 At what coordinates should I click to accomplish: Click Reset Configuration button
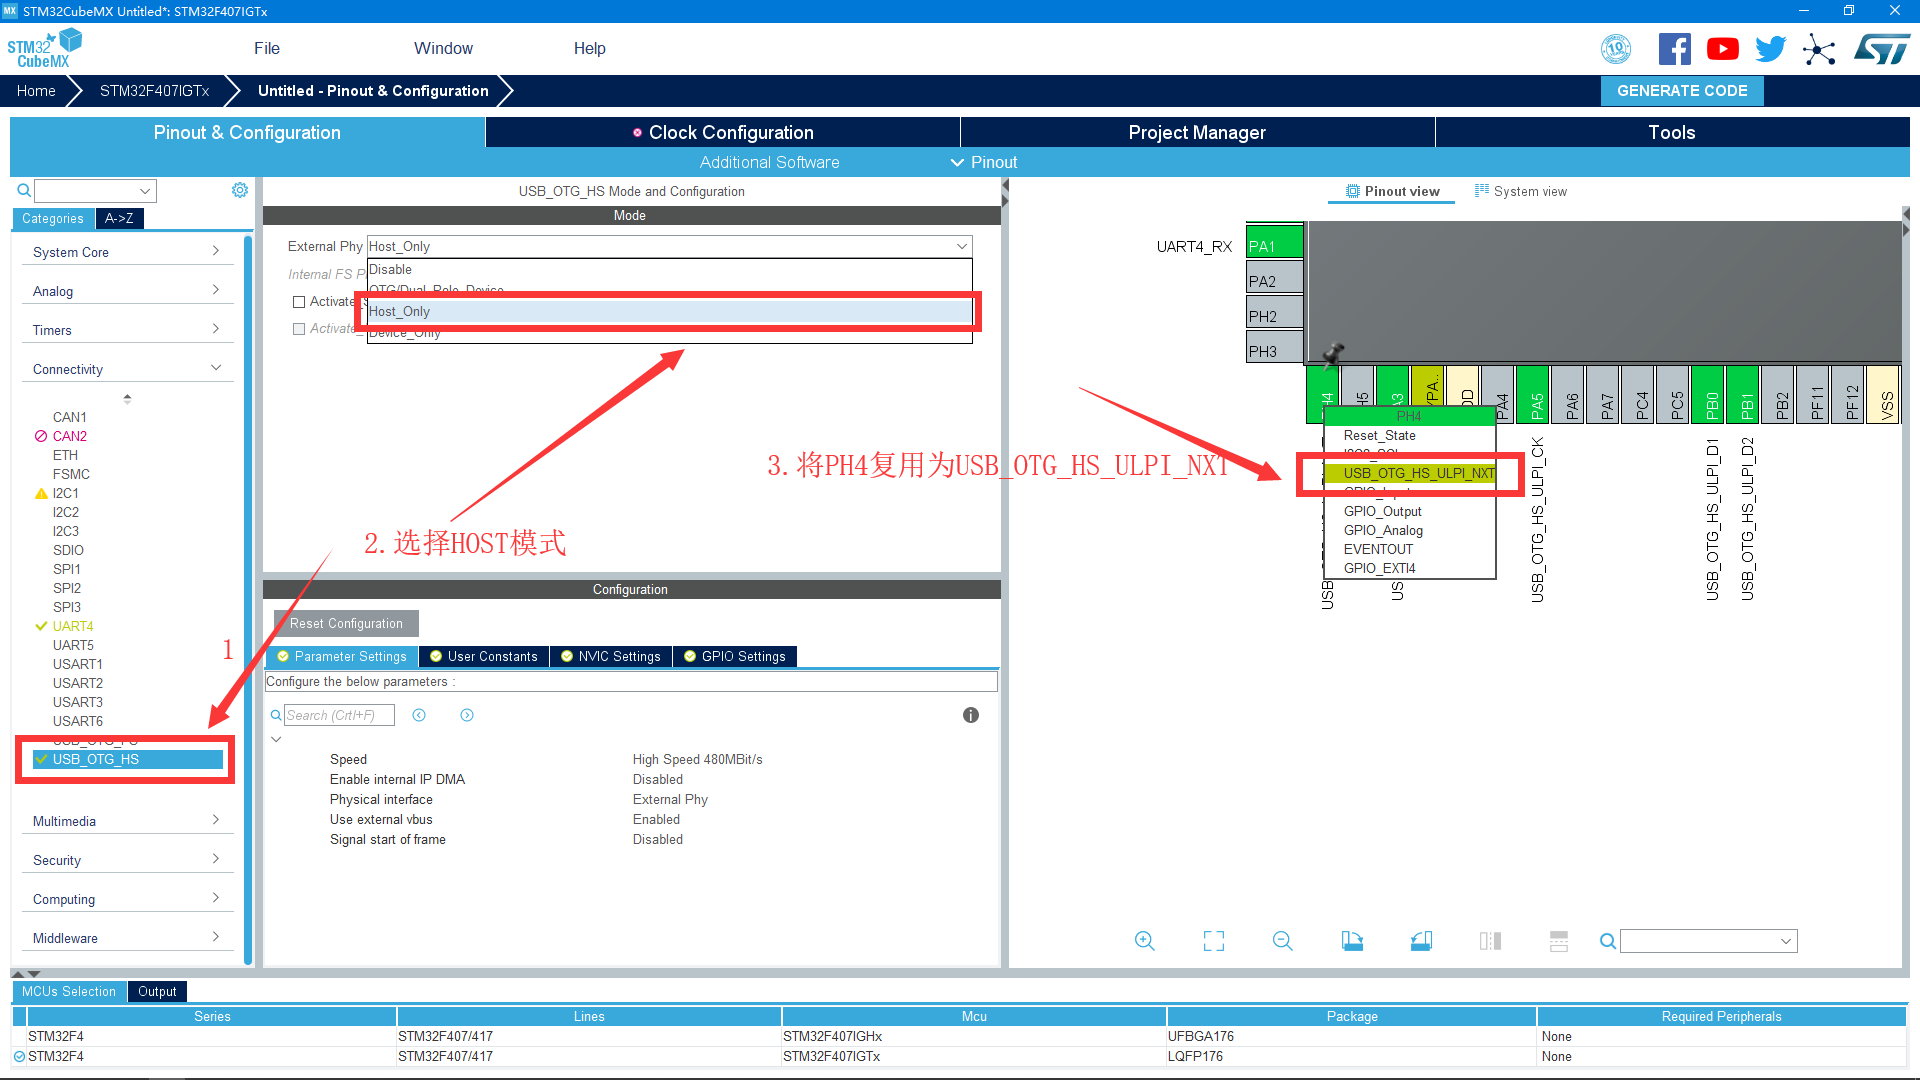(x=346, y=623)
